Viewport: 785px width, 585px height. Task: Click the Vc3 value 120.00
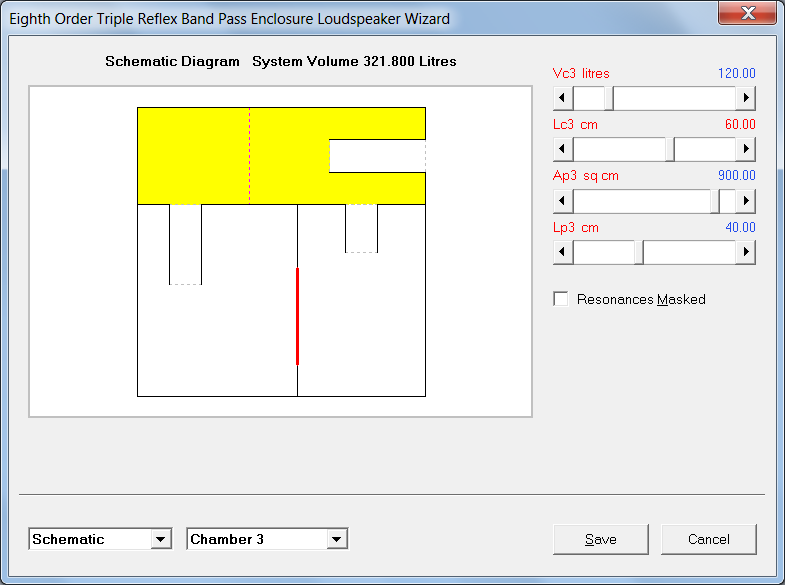[x=736, y=73]
